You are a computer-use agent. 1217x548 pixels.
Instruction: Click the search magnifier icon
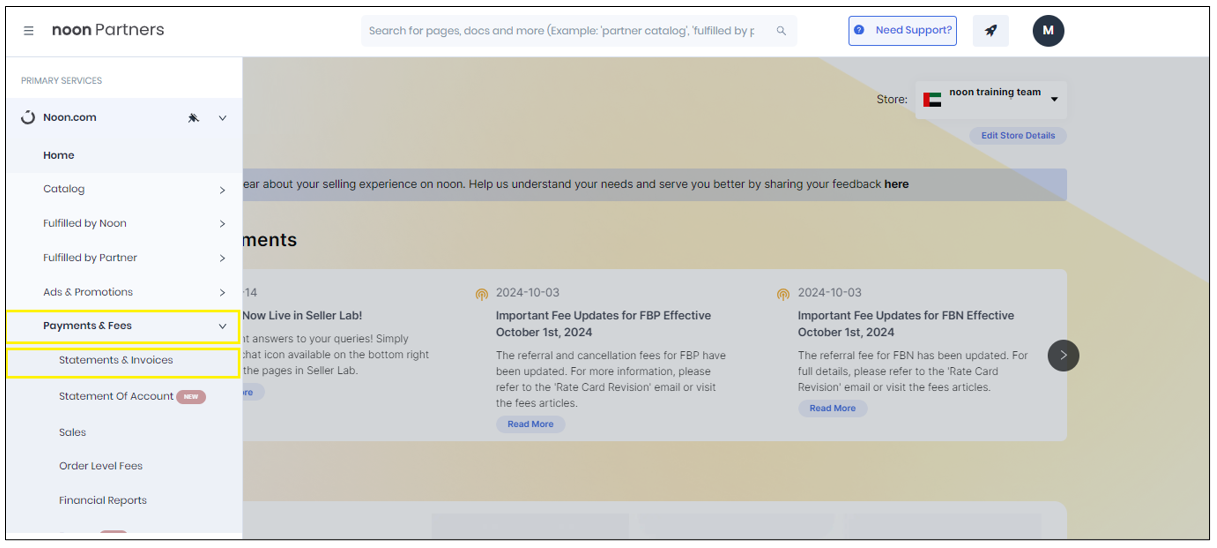click(781, 31)
